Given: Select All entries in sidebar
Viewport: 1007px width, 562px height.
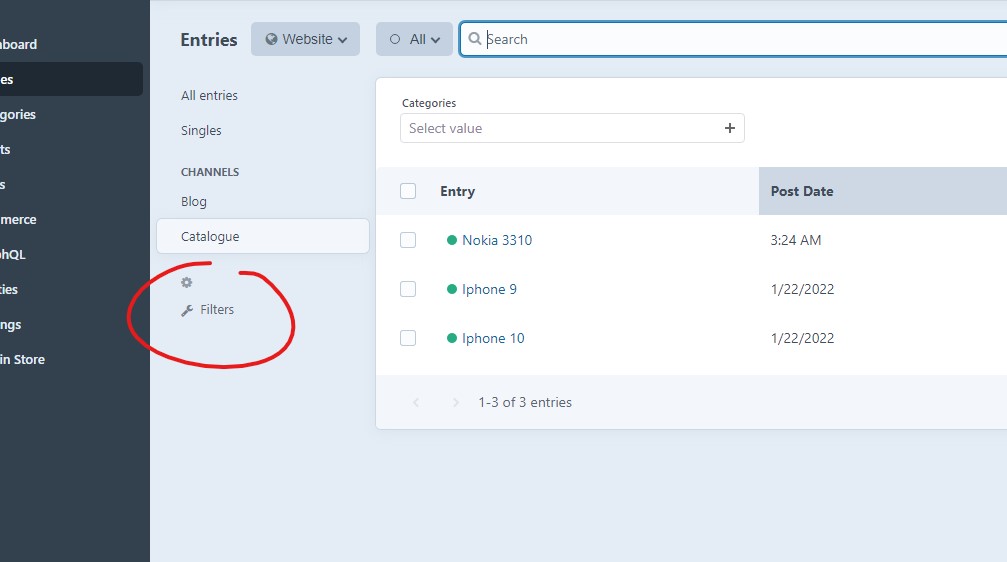Looking at the screenshot, I should click(x=209, y=95).
